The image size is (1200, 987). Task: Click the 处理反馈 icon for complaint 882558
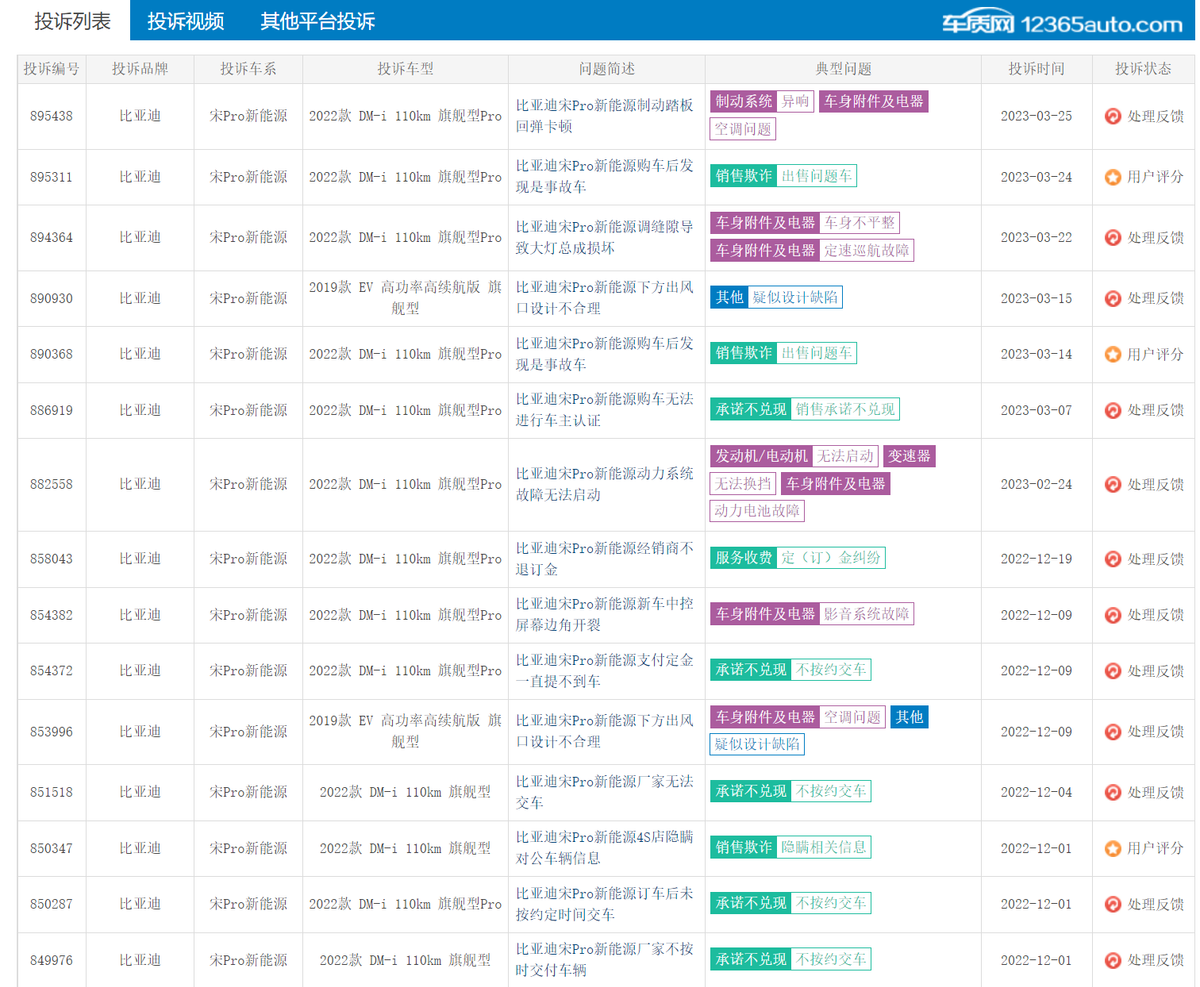click(1113, 484)
